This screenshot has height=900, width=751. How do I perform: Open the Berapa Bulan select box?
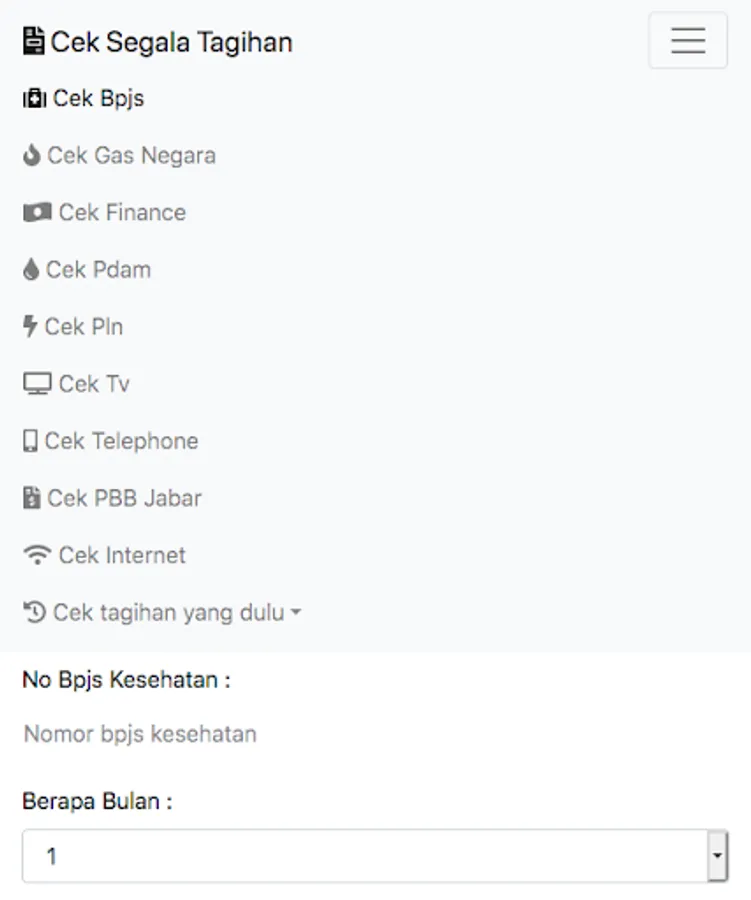pyautogui.click(x=365, y=856)
